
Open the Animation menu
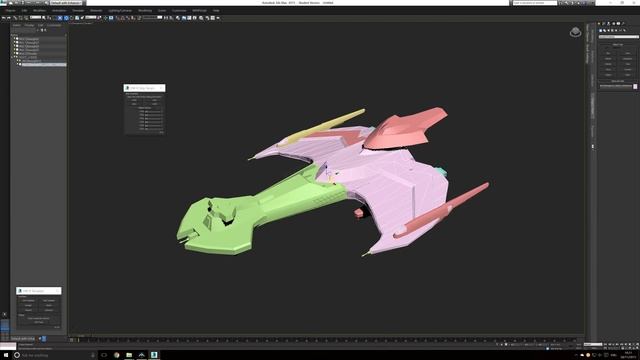tap(59, 11)
